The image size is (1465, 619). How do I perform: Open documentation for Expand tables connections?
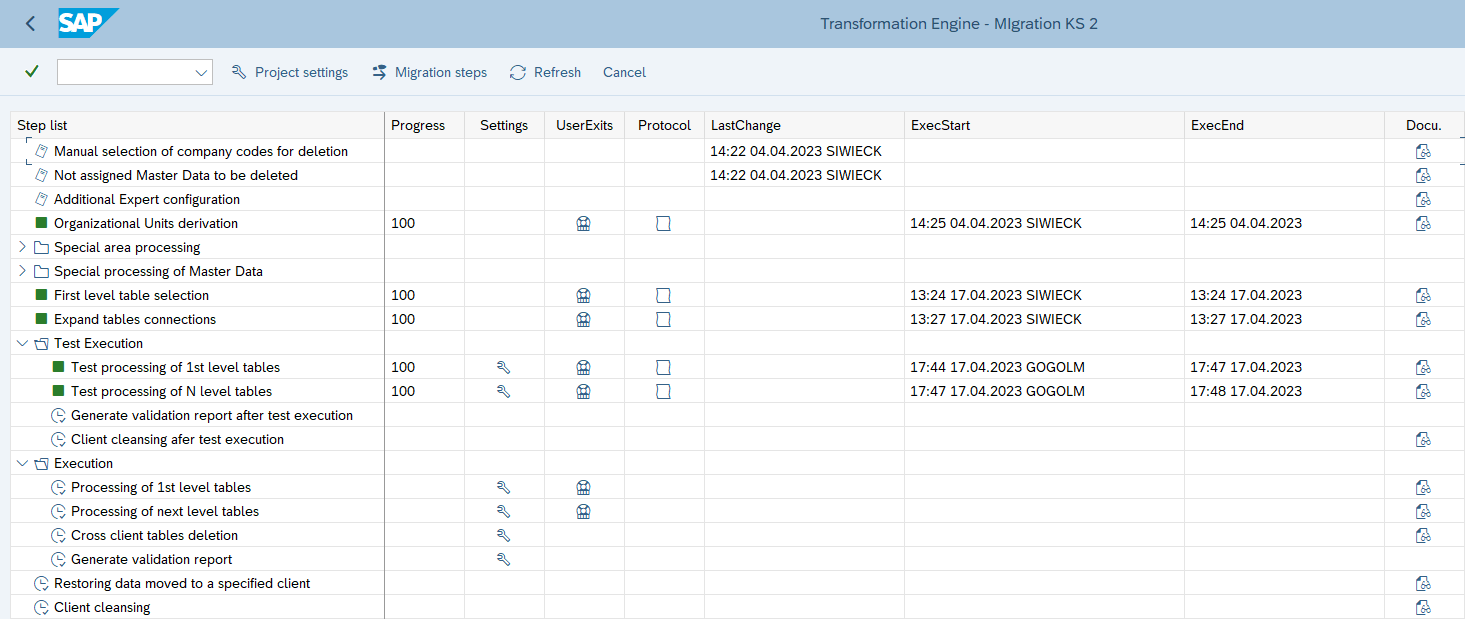click(x=1423, y=320)
